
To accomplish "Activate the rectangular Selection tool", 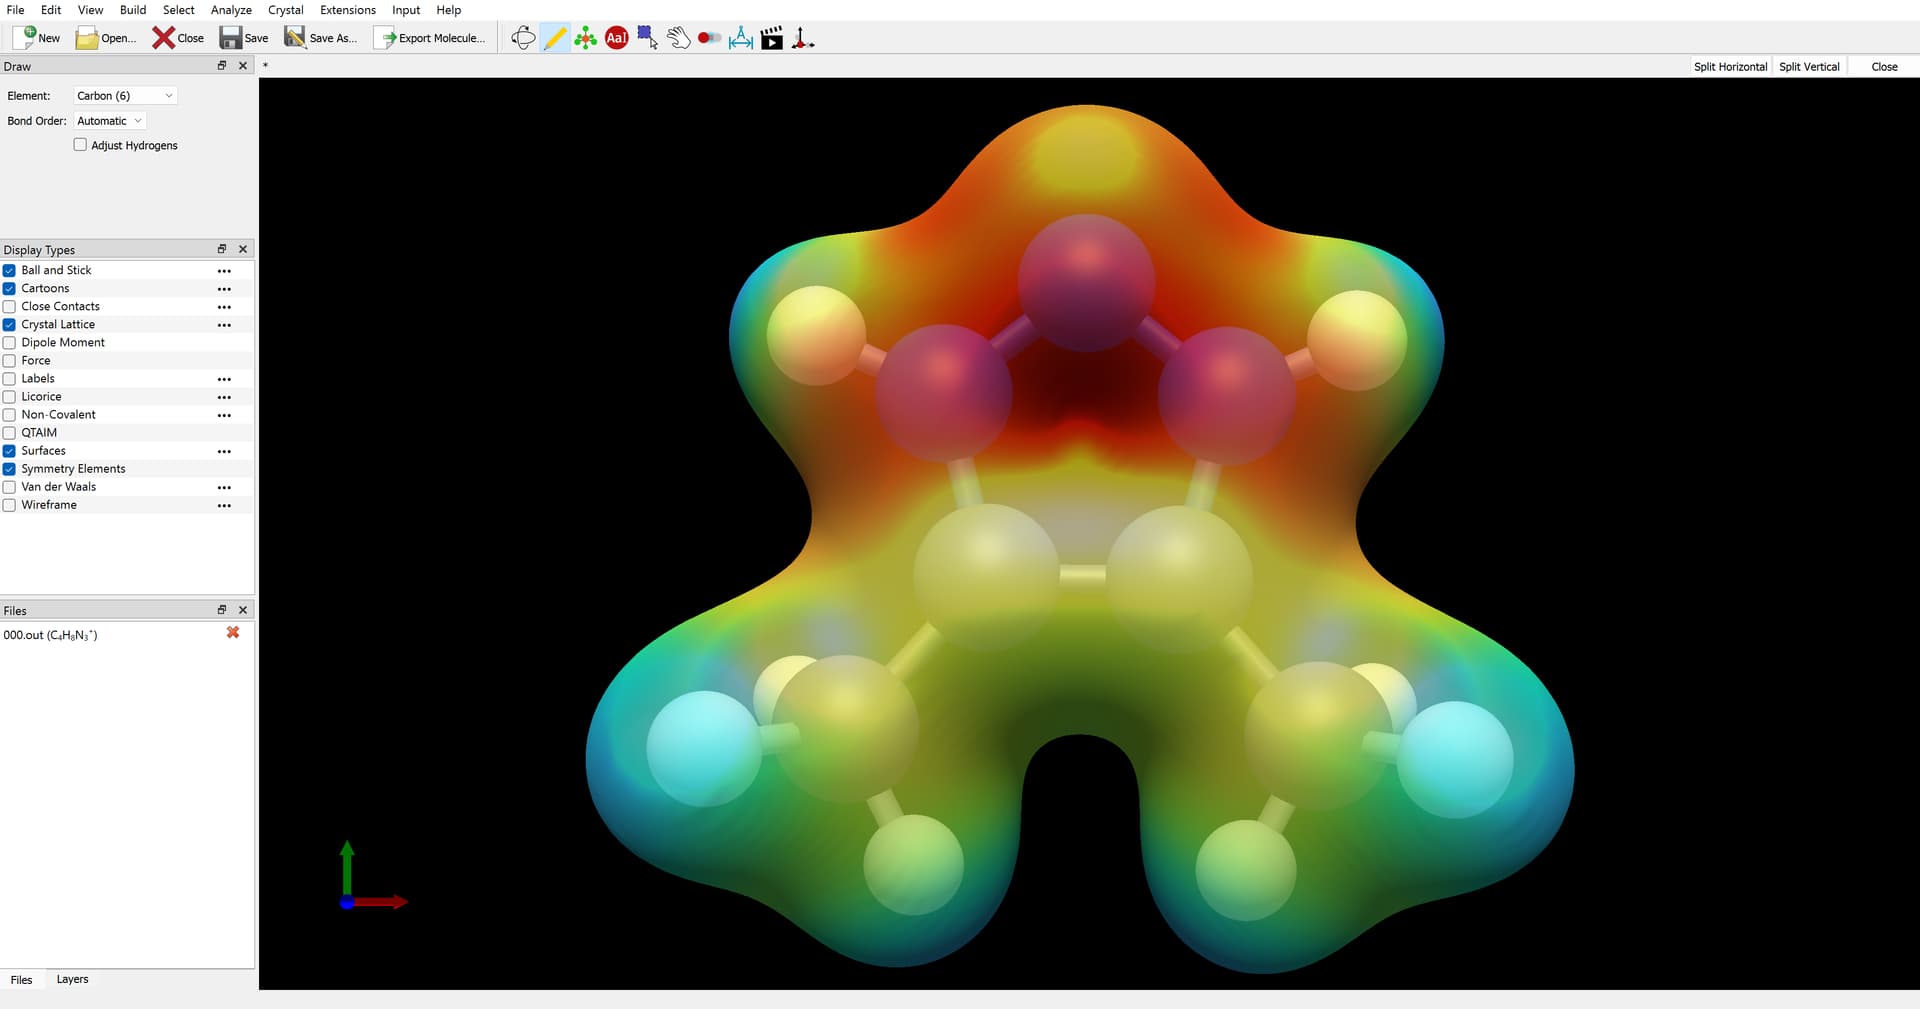I will [648, 39].
